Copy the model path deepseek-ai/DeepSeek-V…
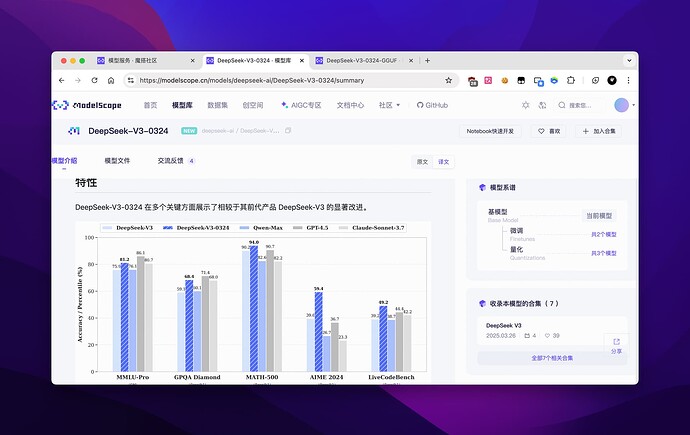 (288, 131)
